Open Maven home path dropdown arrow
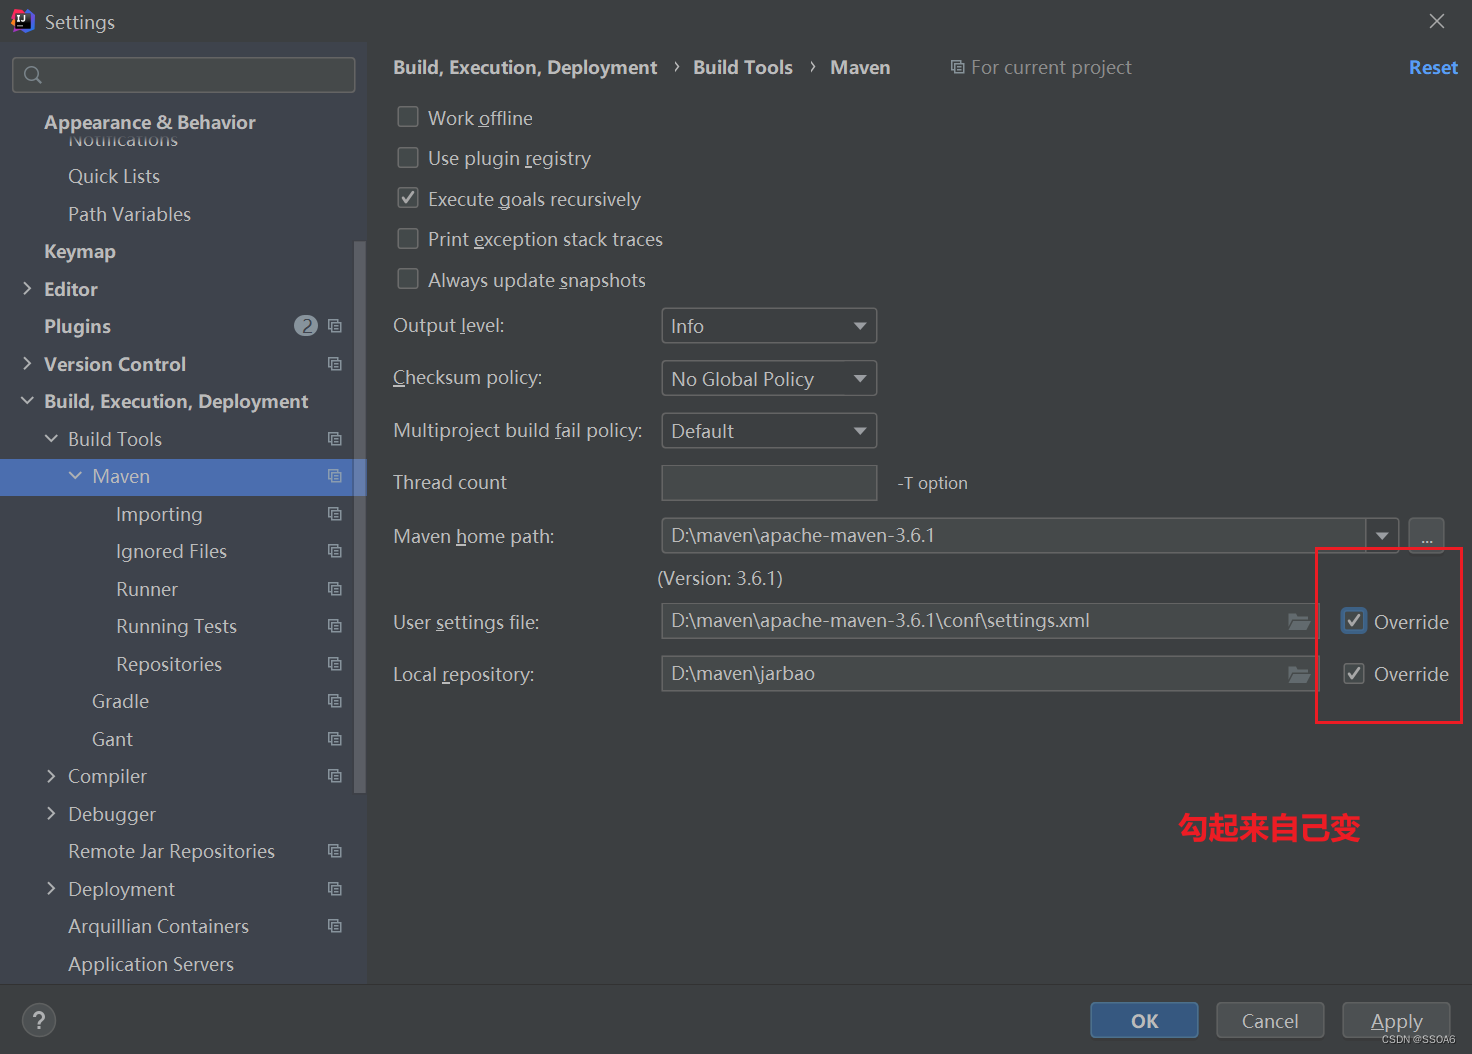 click(1382, 536)
